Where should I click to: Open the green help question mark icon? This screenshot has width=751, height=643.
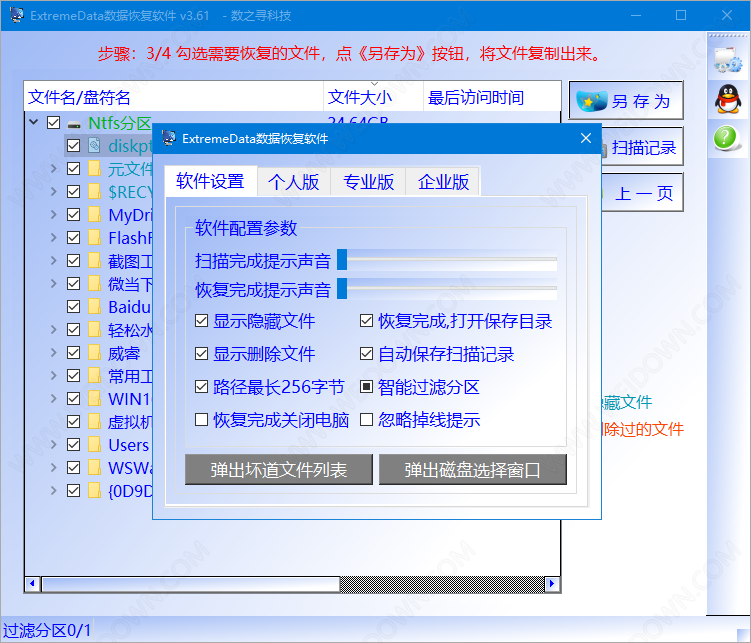(726, 138)
